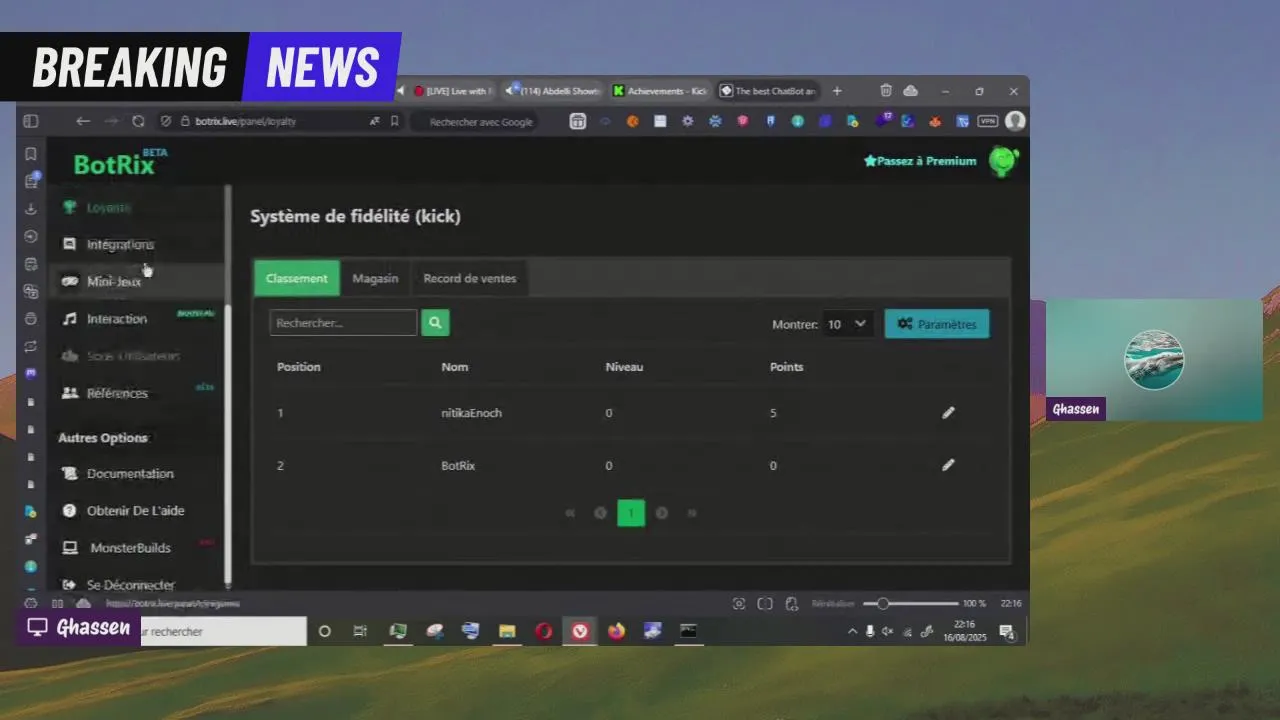The image size is (1280, 720).
Task: Open the closed tabs trash icon
Action: point(886,91)
